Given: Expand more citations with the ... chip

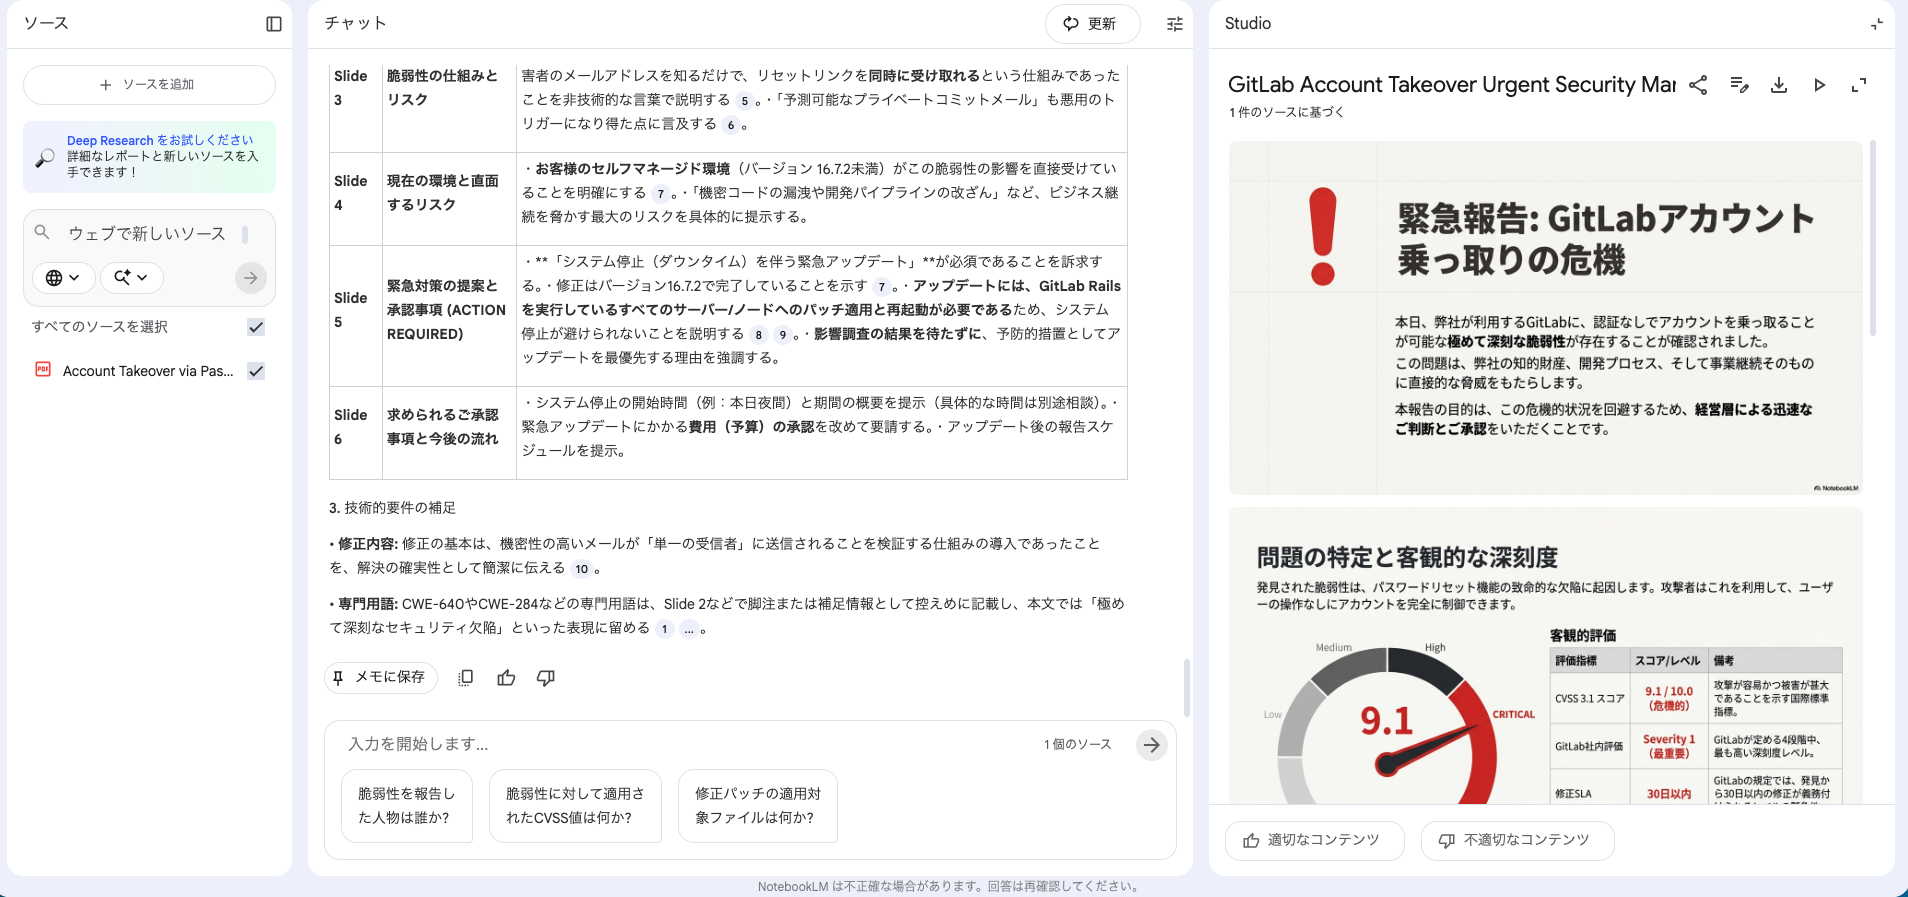Looking at the screenshot, I should tap(689, 629).
